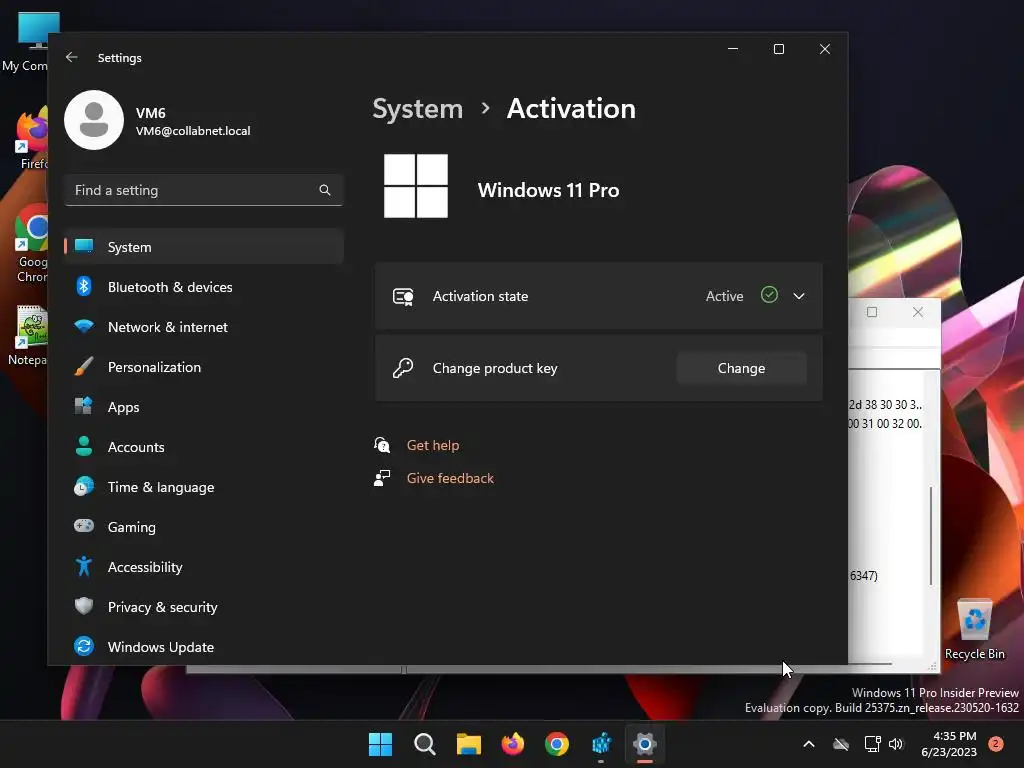Click the shield icon next to Privacy & security
The height and width of the screenshot is (768, 1024).
84,606
